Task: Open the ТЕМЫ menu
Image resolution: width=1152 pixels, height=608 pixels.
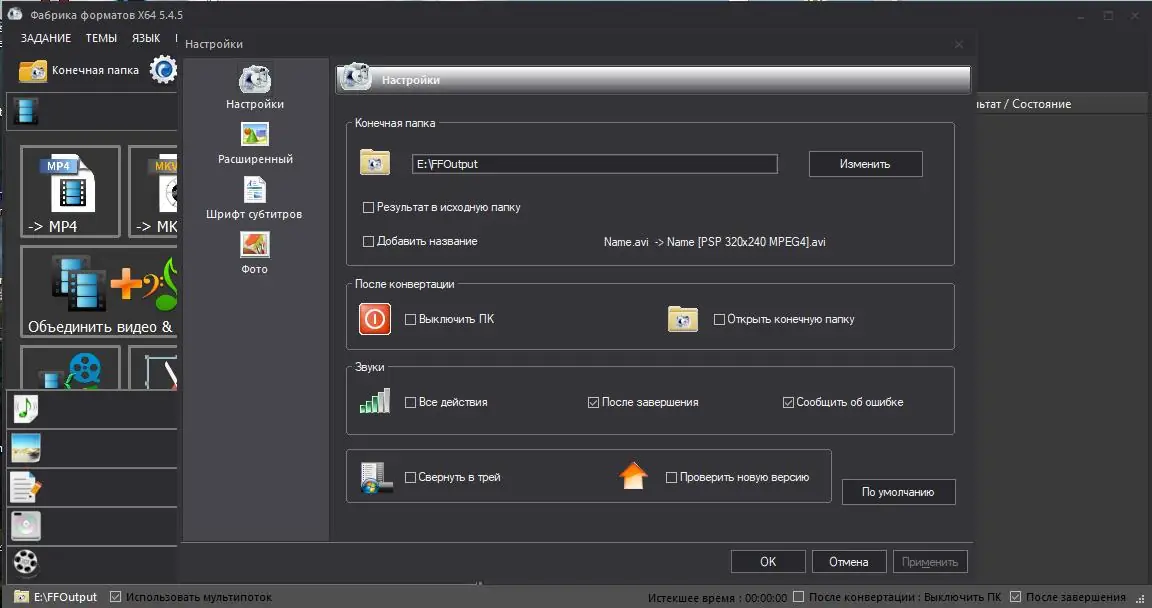Action: point(101,38)
